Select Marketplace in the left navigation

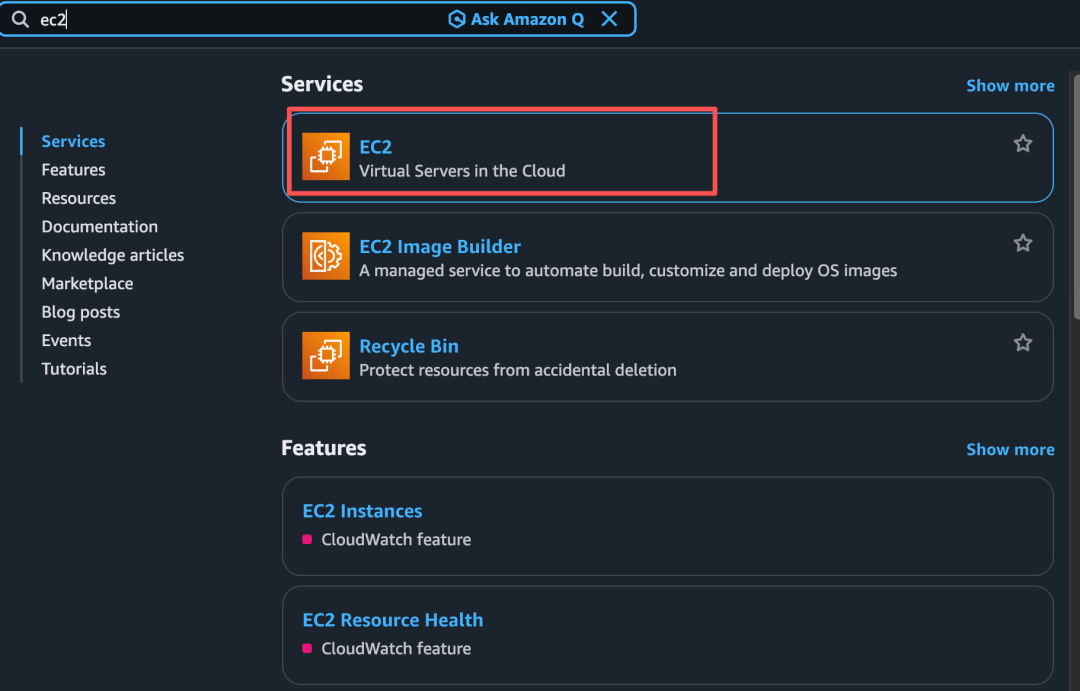(87, 283)
